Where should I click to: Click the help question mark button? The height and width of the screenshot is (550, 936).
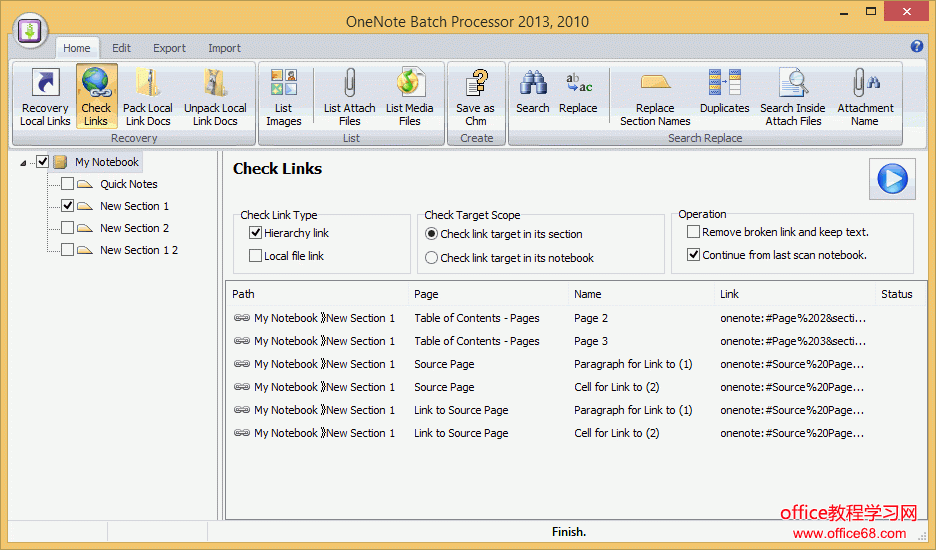point(916,46)
